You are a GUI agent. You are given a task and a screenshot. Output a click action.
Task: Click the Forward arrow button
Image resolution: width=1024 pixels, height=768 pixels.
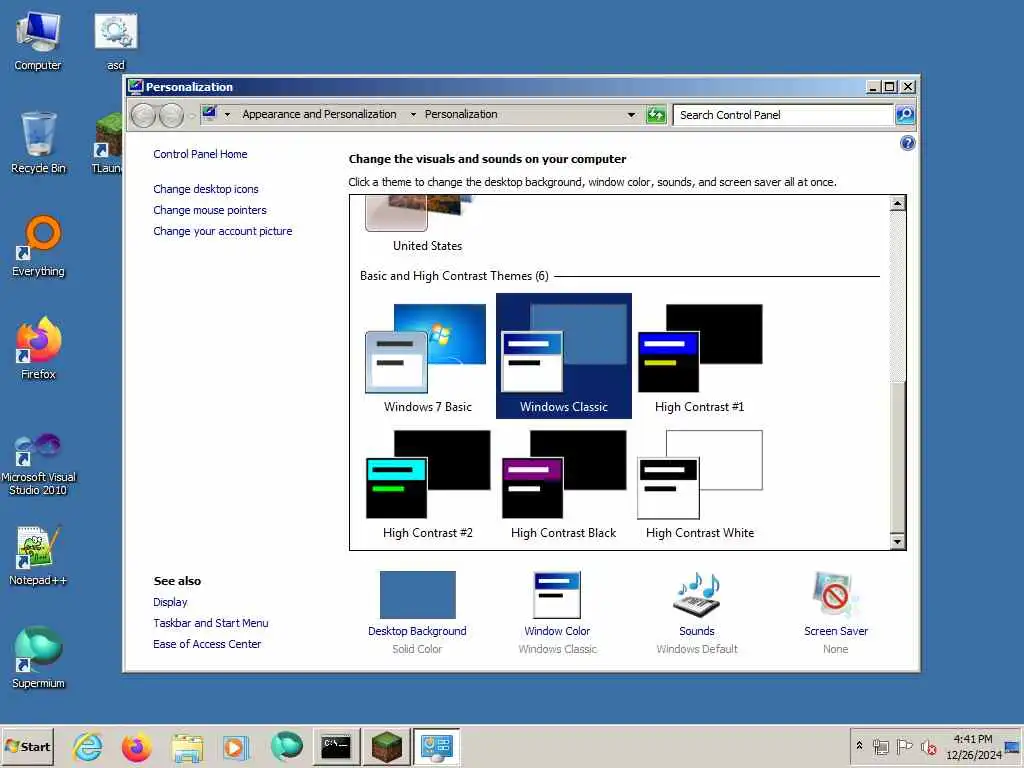171,116
